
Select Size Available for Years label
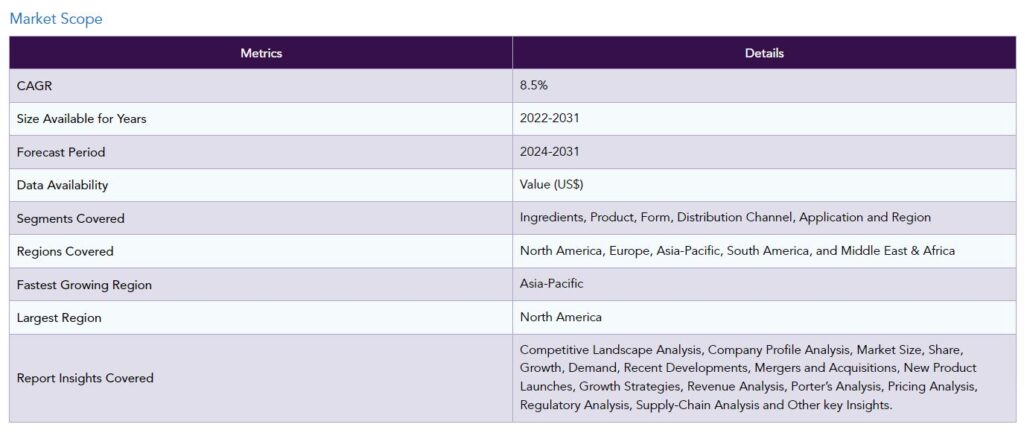pyautogui.click(x=82, y=119)
